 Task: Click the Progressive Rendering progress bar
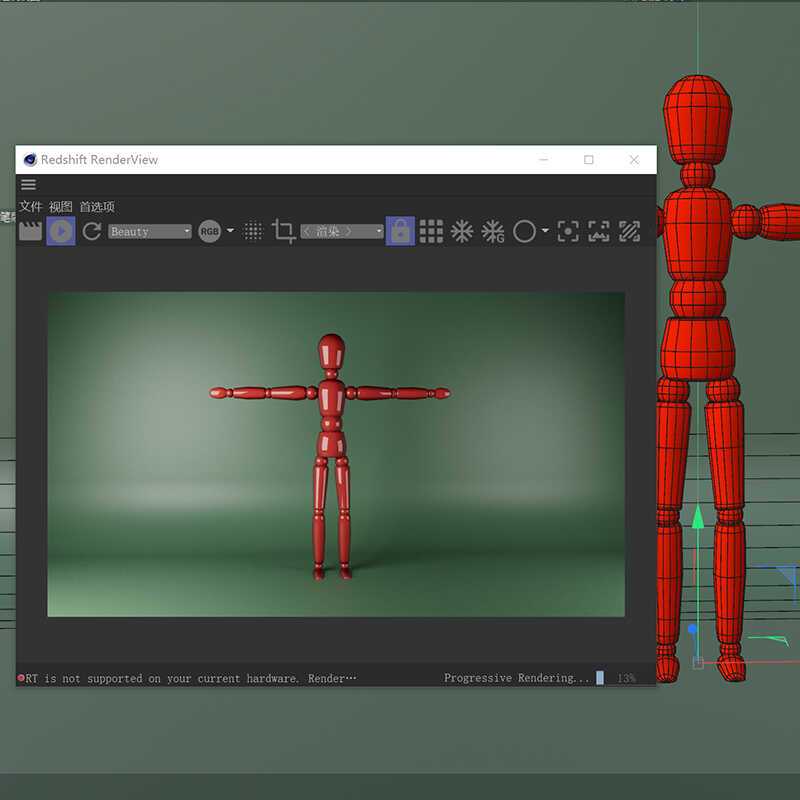pos(600,678)
